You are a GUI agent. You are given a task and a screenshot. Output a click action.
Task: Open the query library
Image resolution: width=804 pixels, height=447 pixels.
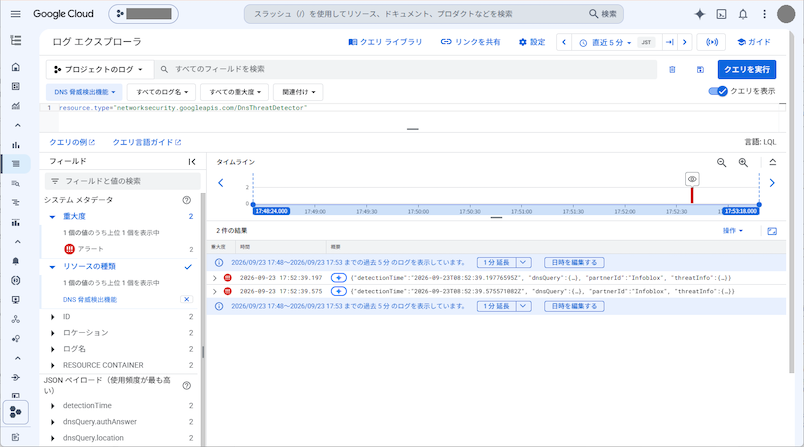[385, 42]
